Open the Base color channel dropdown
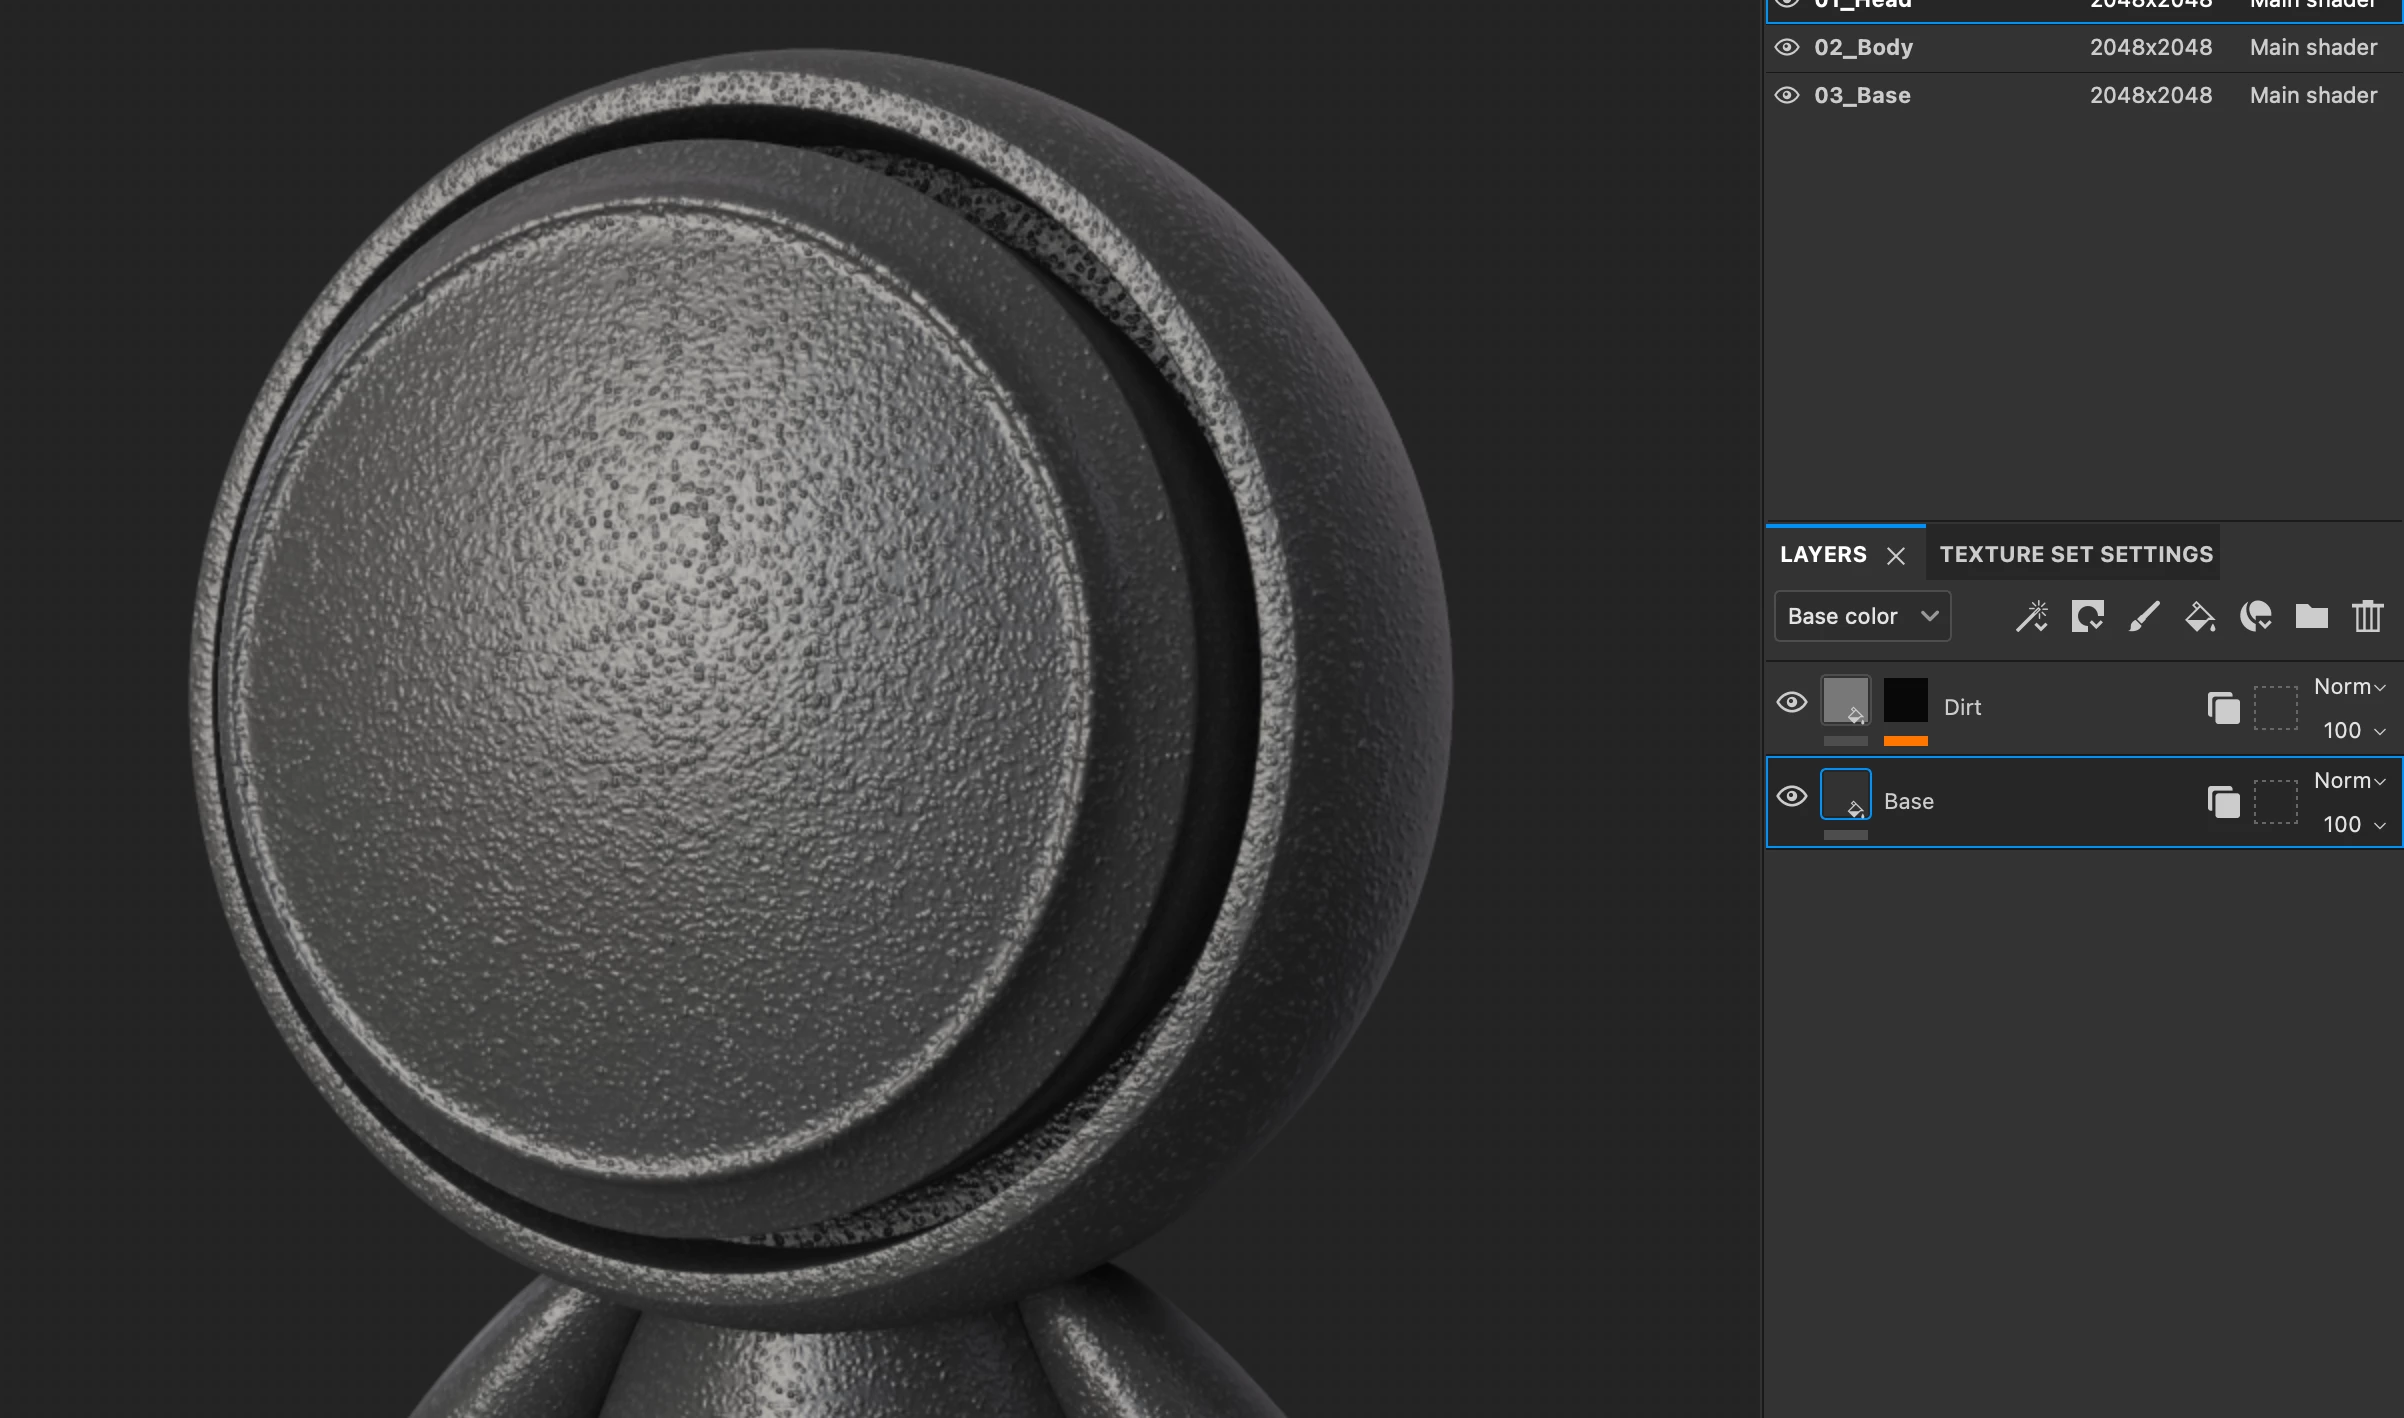The height and width of the screenshot is (1418, 2404). 1862,616
